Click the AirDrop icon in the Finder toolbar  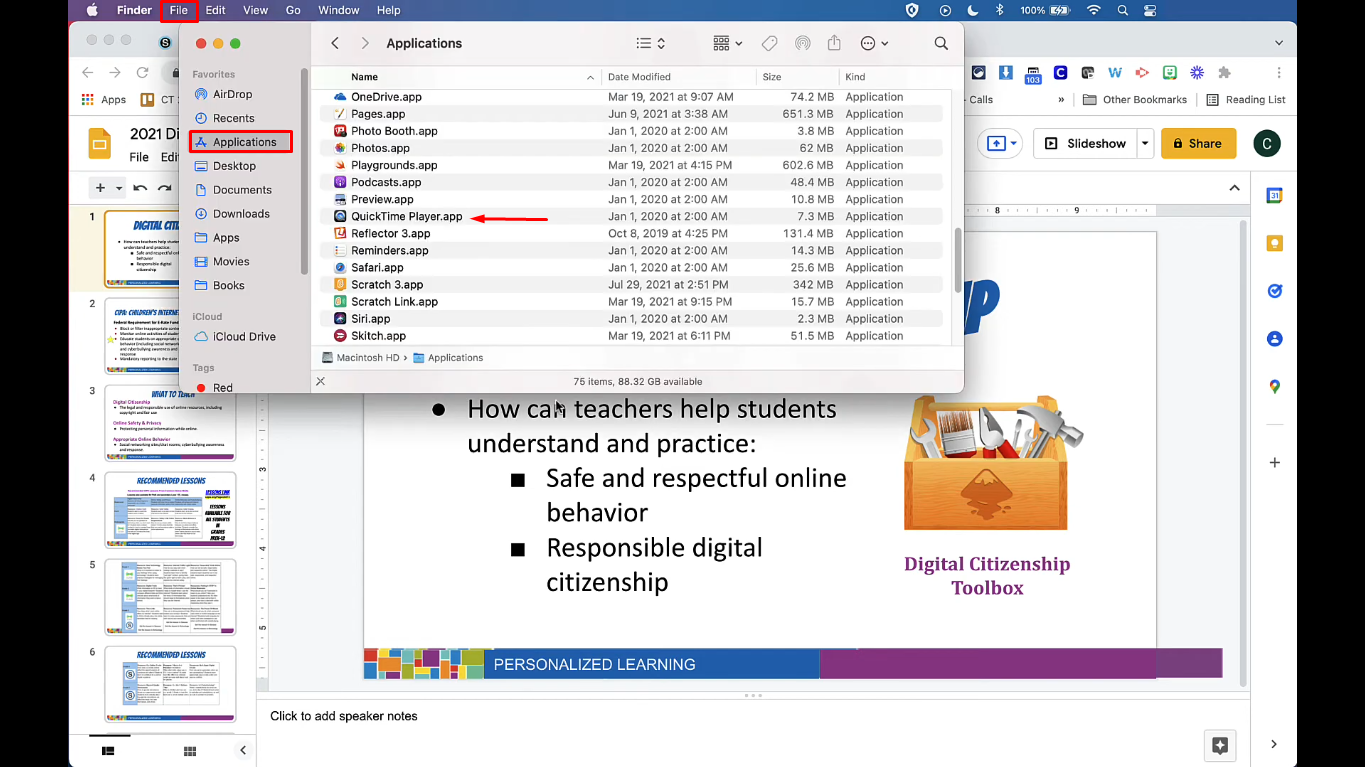click(x=802, y=43)
